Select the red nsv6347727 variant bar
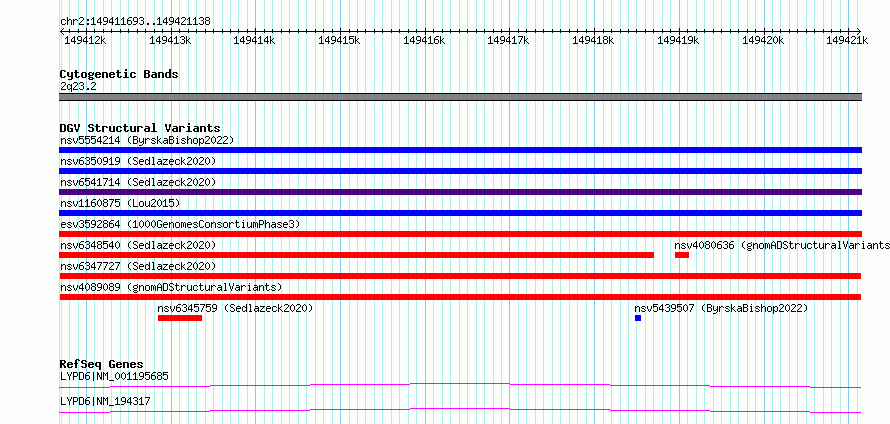The height and width of the screenshot is (424, 890). pos(460,276)
